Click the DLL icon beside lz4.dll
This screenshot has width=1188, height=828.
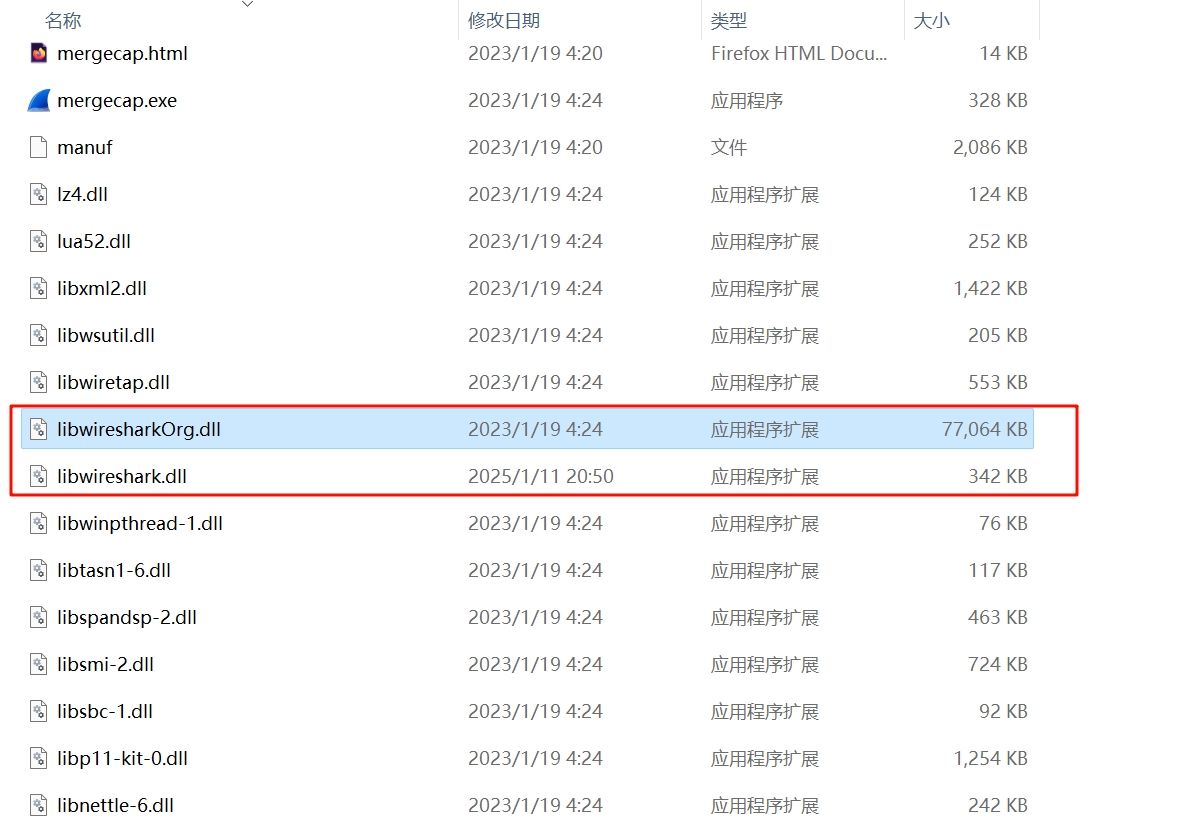[x=39, y=194]
